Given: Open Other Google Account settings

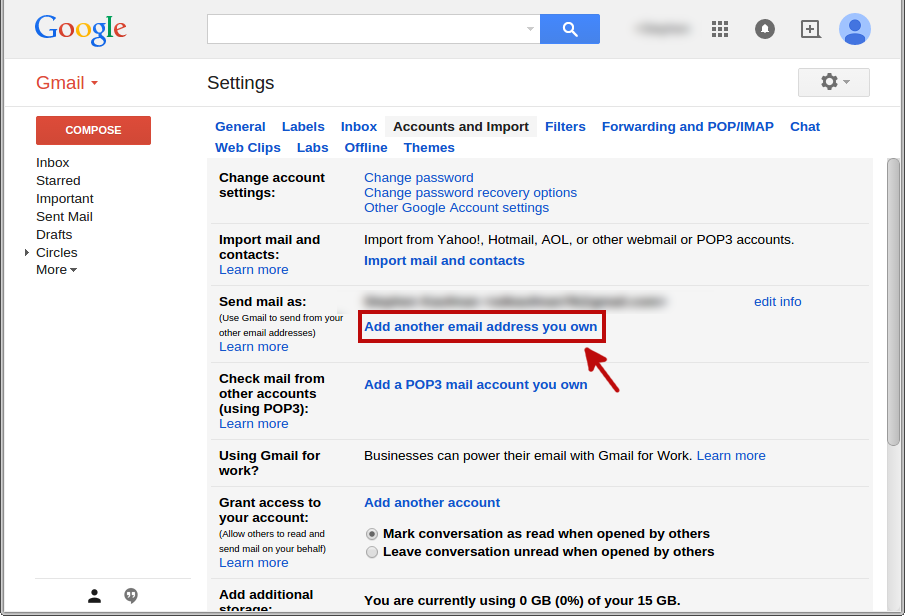Looking at the screenshot, I should coord(457,208).
